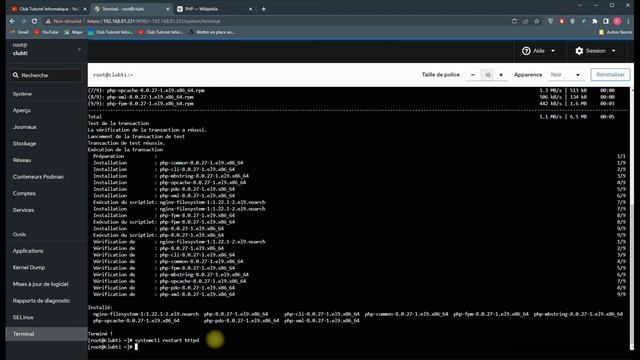The image size is (640, 360).
Task: Expand the Session dropdown arrow
Action: (613, 51)
